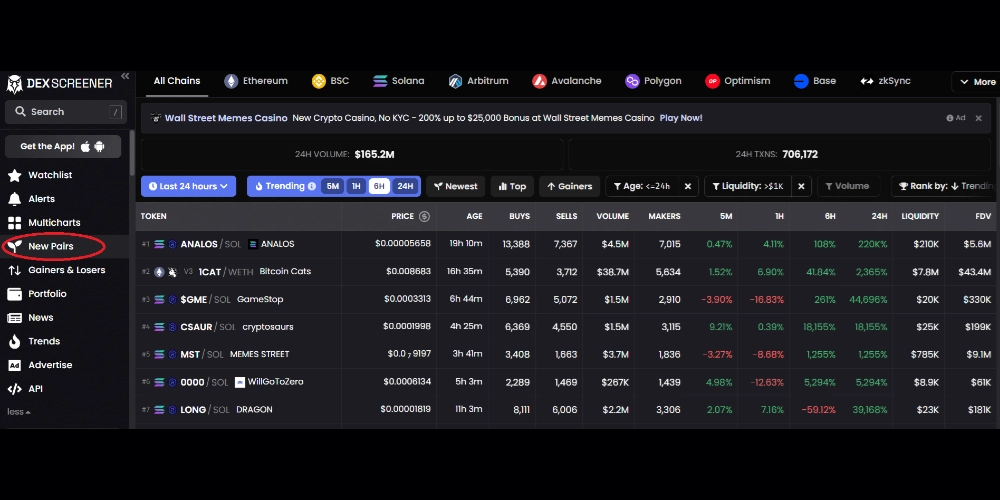Filter by Polygon chain
1000x500 pixels.
coord(653,81)
